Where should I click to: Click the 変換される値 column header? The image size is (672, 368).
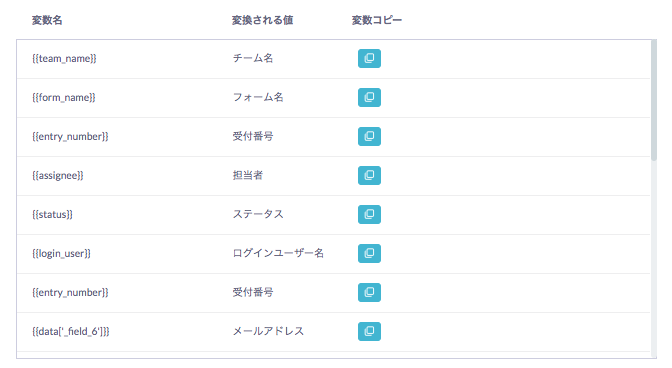click(262, 20)
